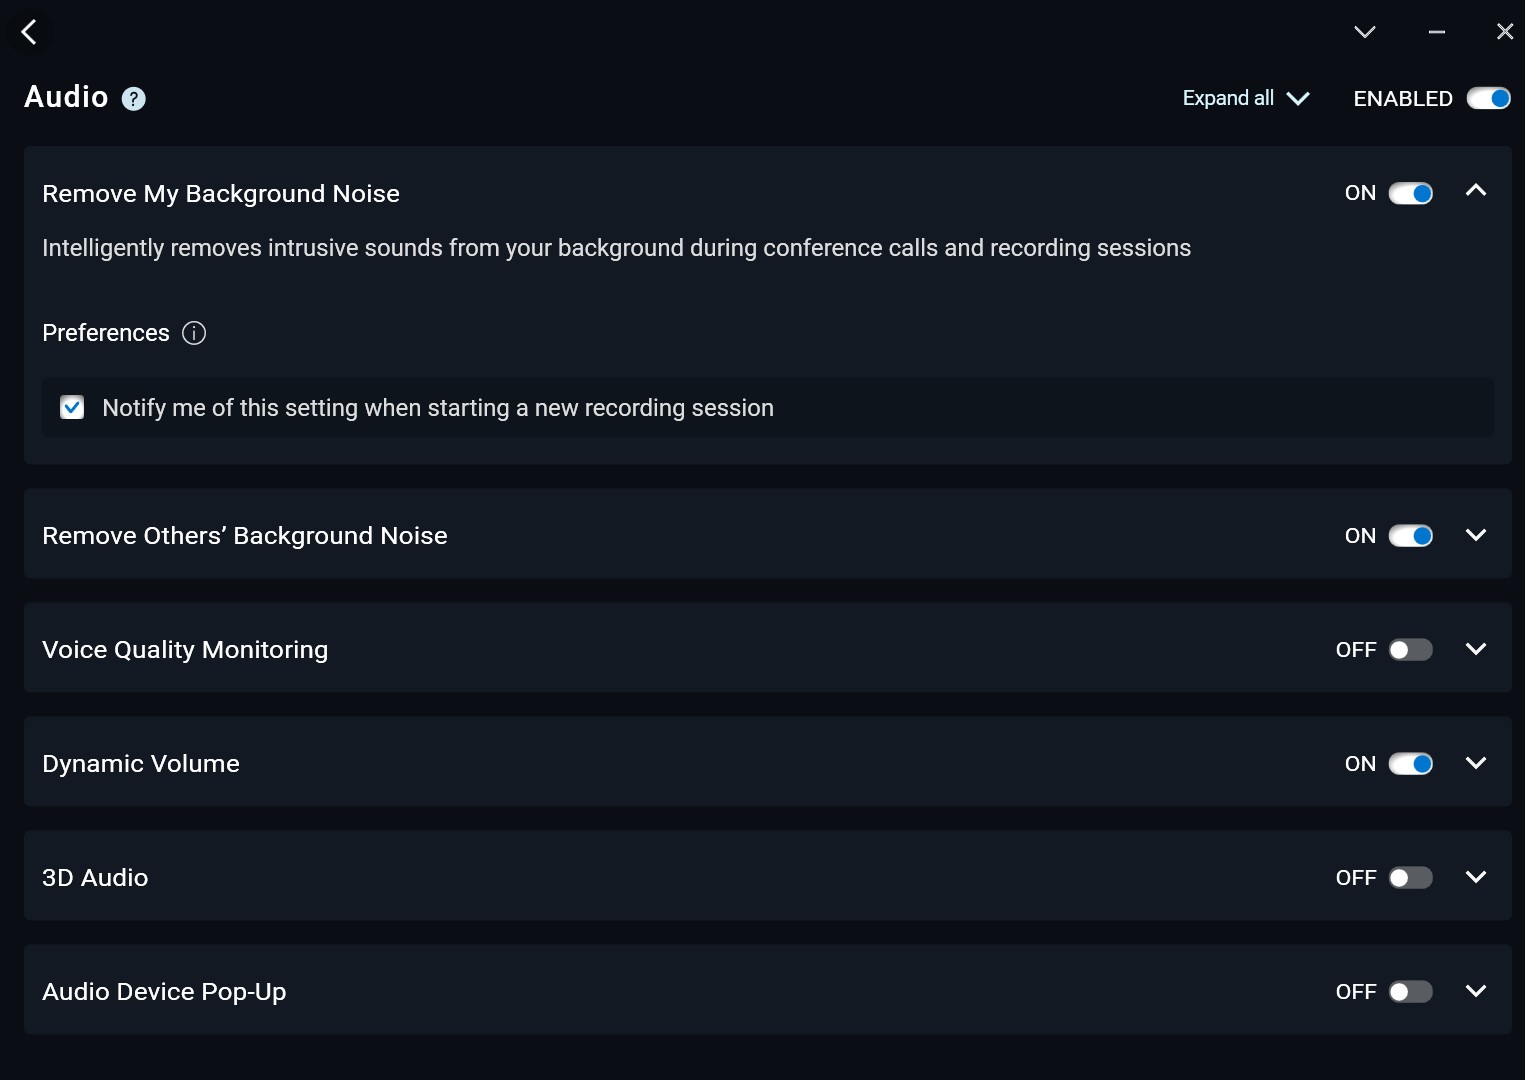Click Expand all button
This screenshot has width=1525, height=1080.
tap(1245, 98)
